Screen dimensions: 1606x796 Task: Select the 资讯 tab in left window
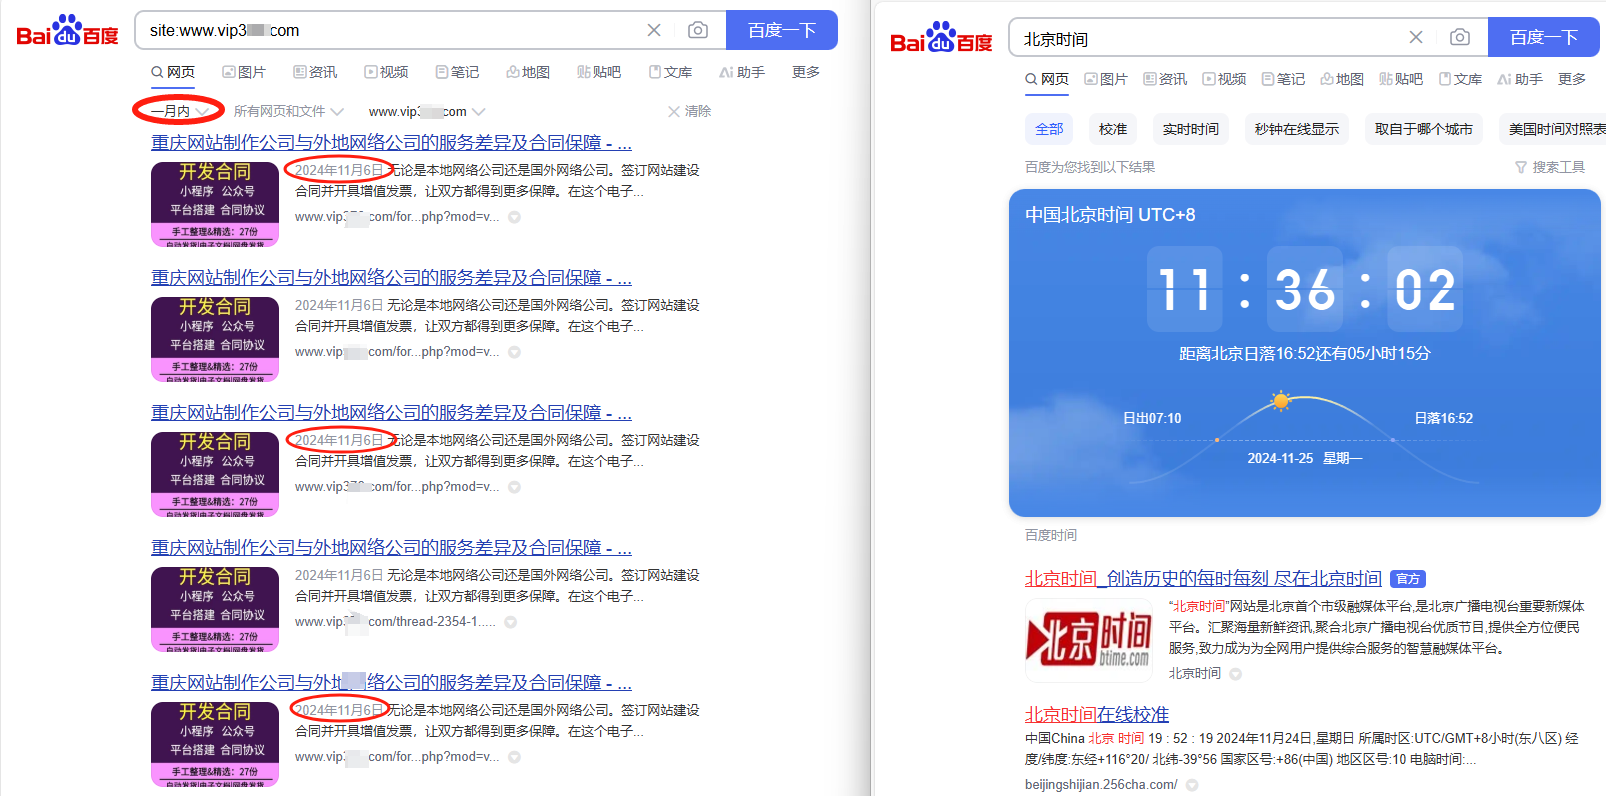pos(315,72)
